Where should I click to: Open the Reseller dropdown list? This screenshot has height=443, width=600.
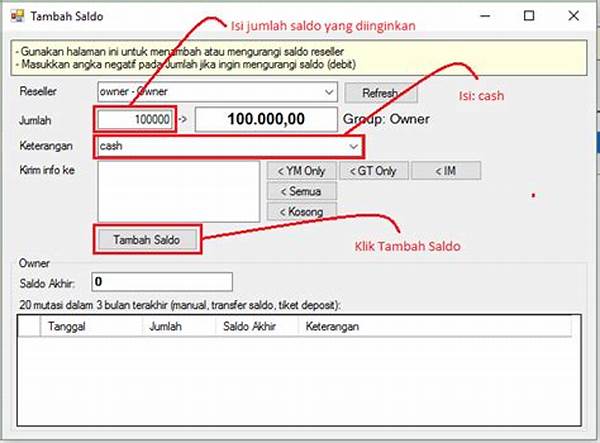pyautogui.click(x=329, y=92)
